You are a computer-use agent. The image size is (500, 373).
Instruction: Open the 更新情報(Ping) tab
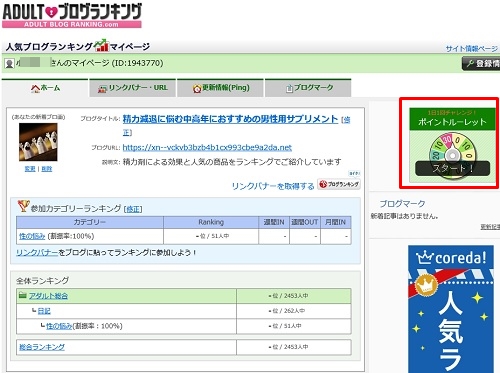(x=220, y=88)
